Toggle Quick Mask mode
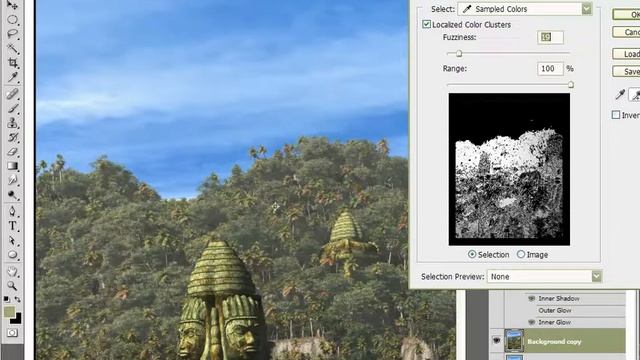 (x=12, y=333)
